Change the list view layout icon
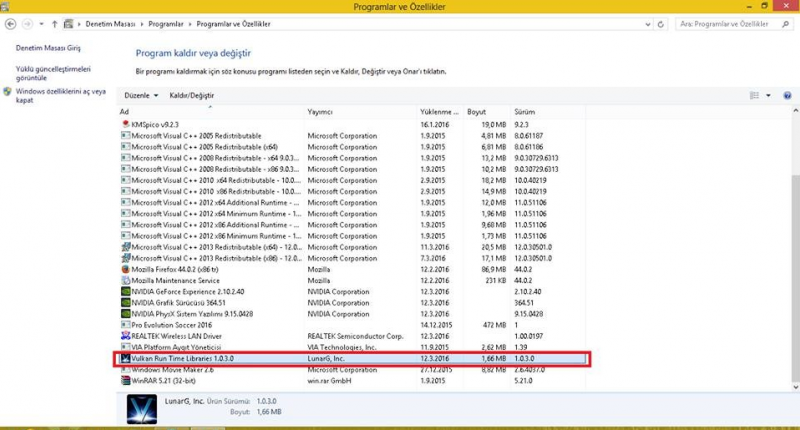 754,95
